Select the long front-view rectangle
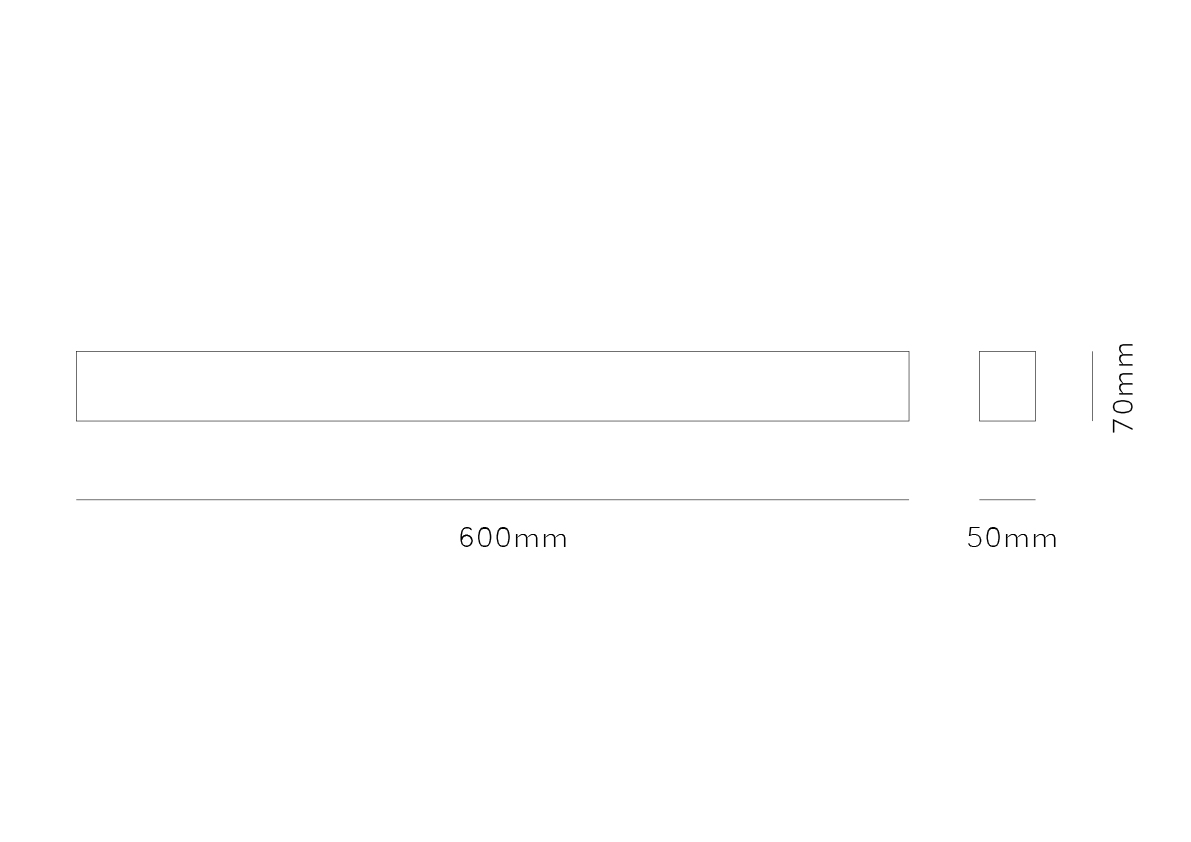 point(492,386)
